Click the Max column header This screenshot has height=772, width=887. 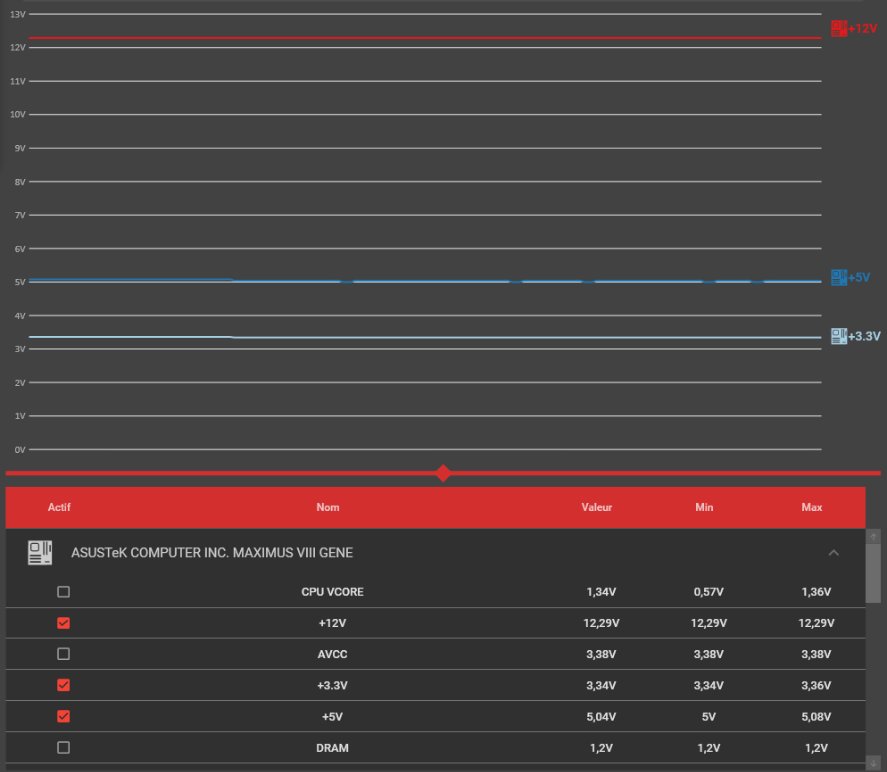tap(812, 507)
